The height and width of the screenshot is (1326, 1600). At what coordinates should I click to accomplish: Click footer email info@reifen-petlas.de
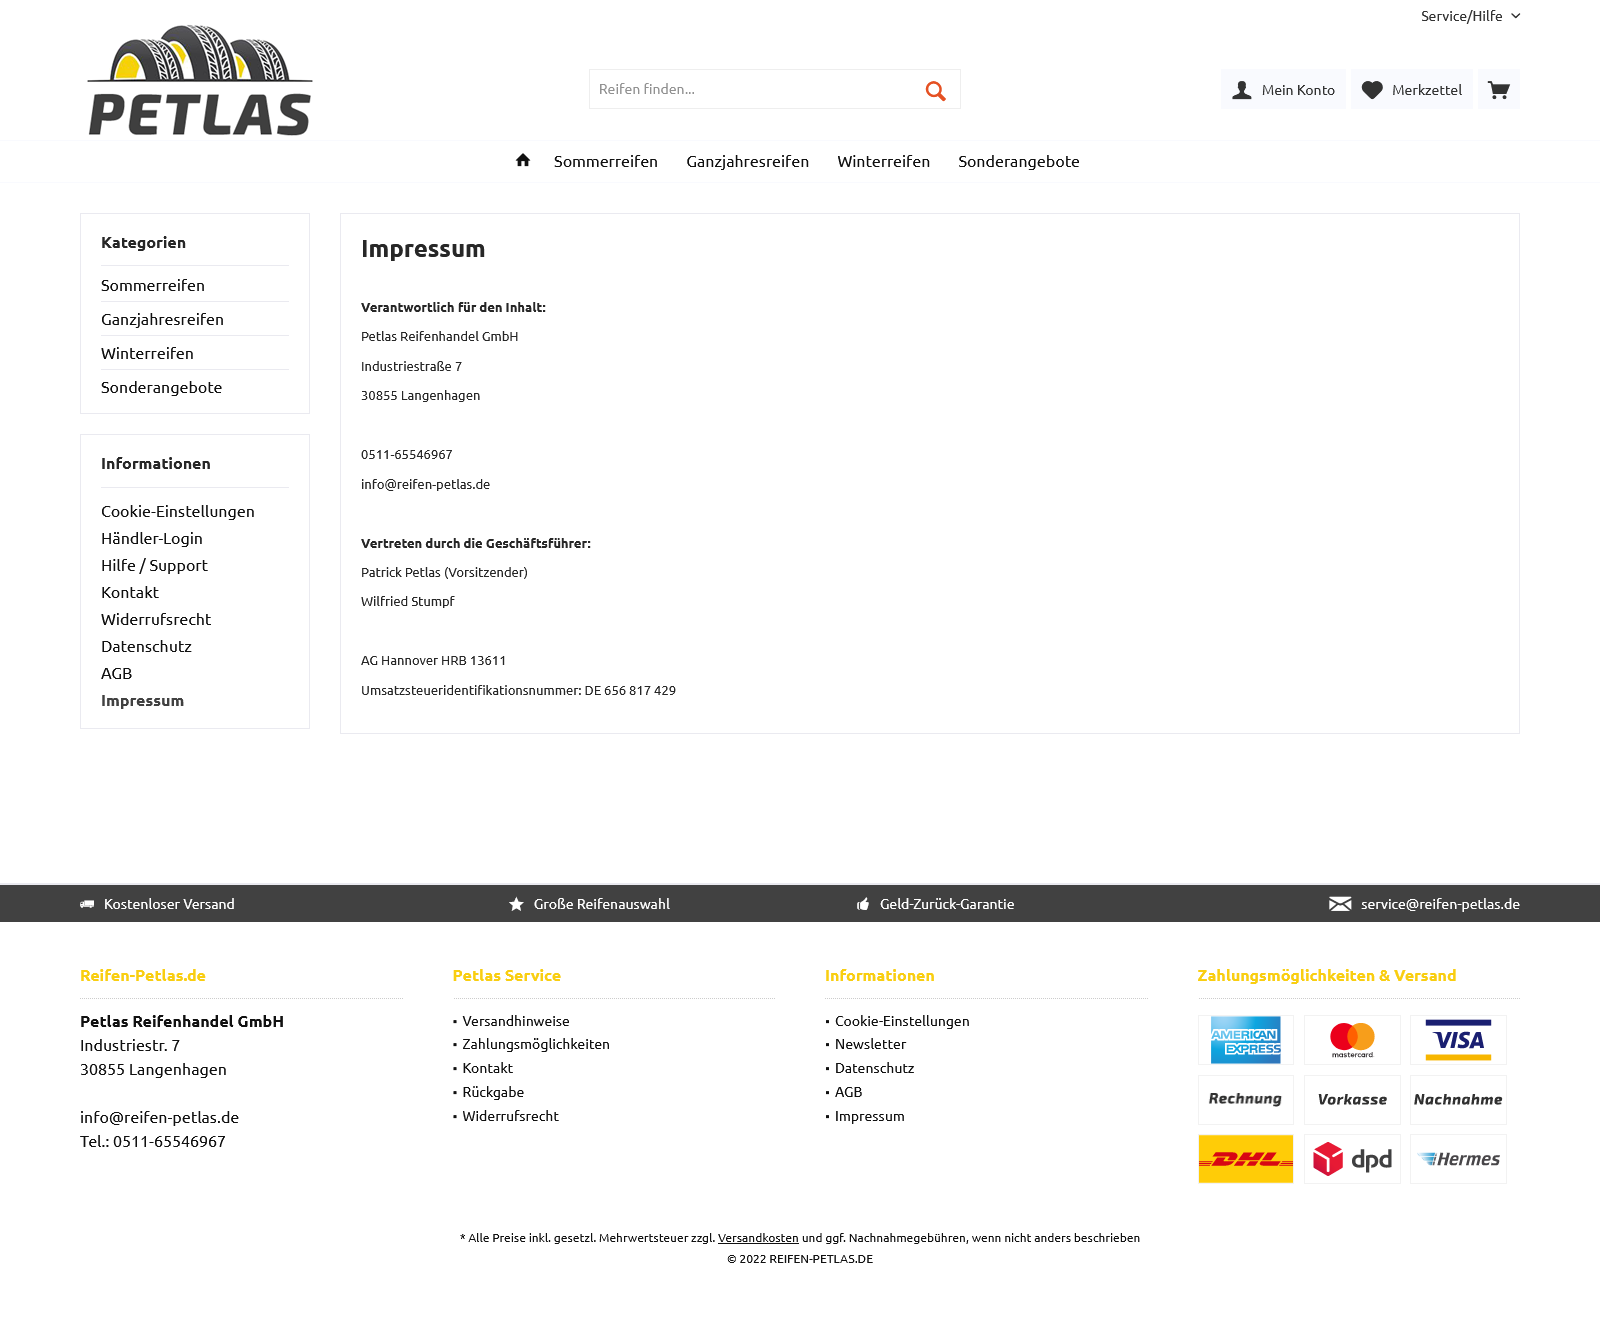160,1117
